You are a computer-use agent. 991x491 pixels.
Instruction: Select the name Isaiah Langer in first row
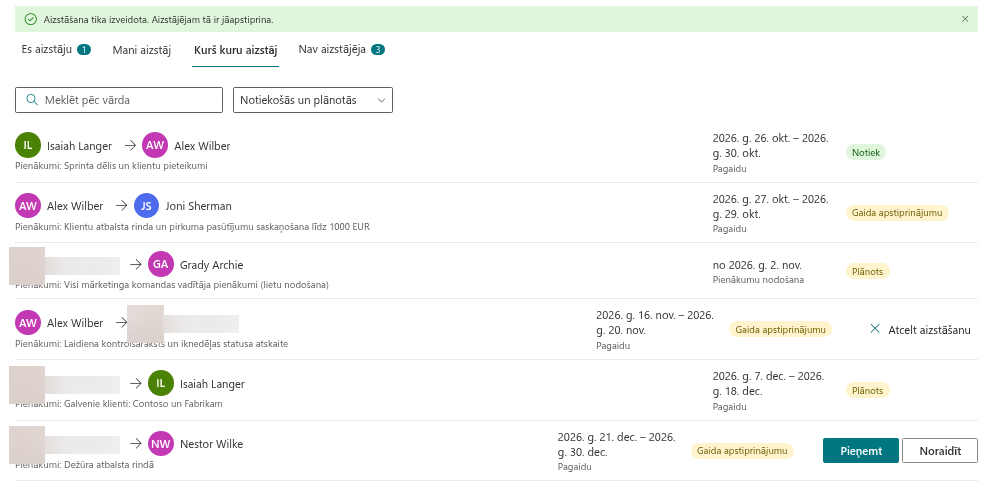pyautogui.click(x=79, y=146)
